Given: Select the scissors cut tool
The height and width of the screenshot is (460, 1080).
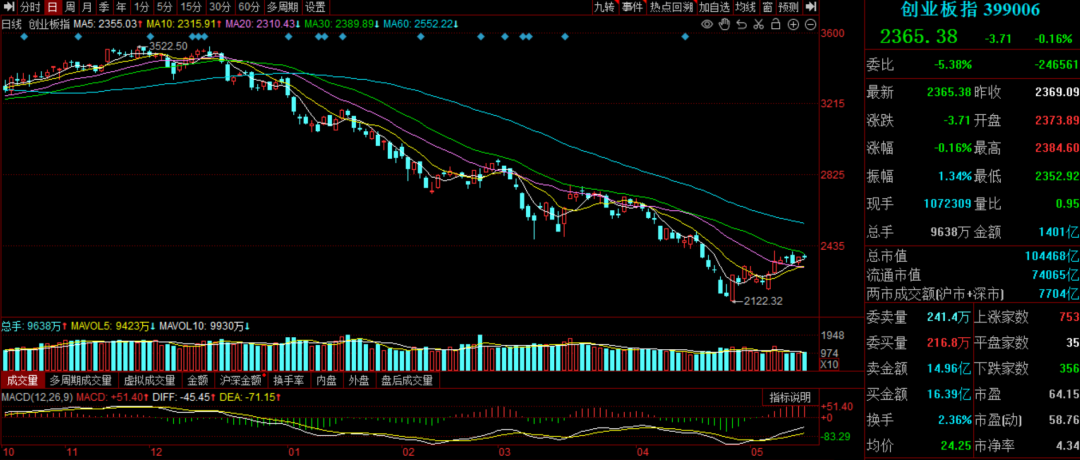Looking at the screenshot, I should tap(758, 24).
